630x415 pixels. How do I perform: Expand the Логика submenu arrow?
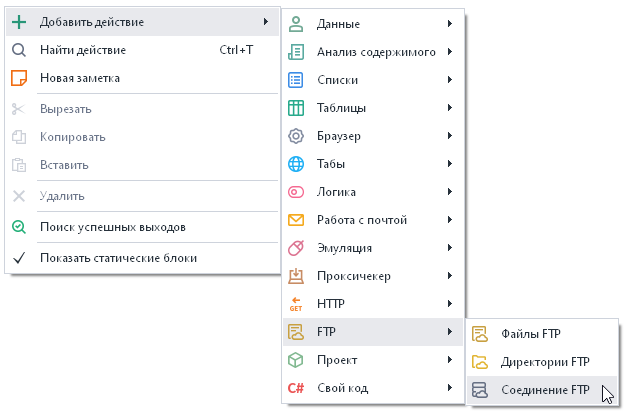[451, 192]
